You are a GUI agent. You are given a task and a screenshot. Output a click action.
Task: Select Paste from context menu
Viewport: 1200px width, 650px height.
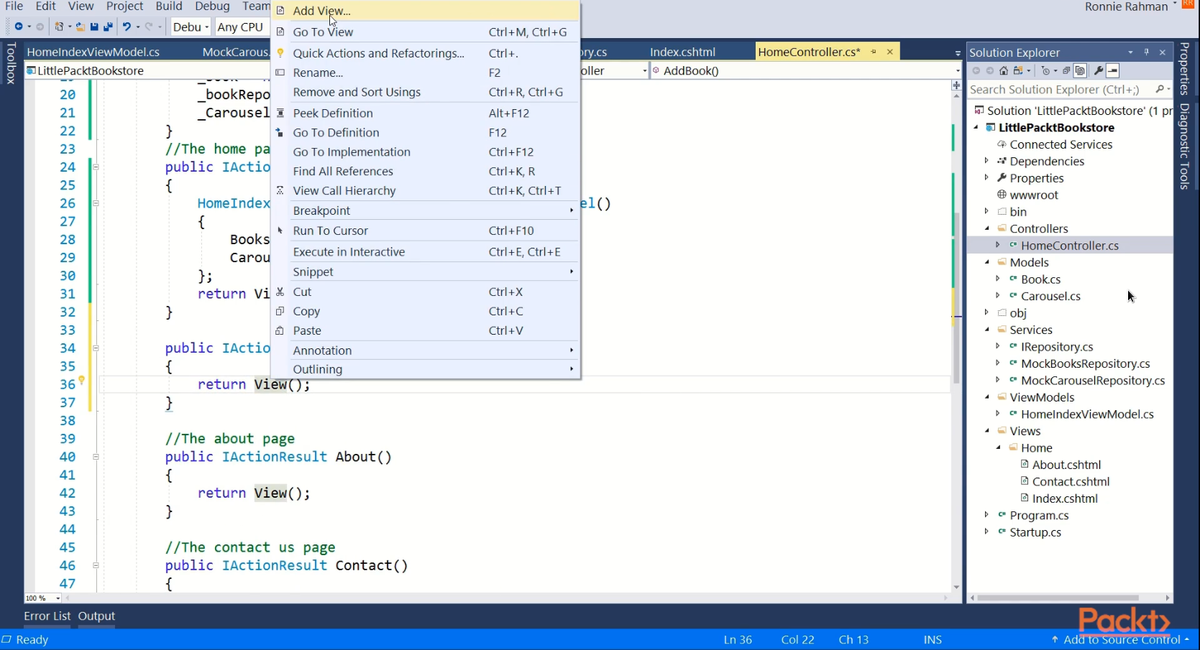coord(426,330)
